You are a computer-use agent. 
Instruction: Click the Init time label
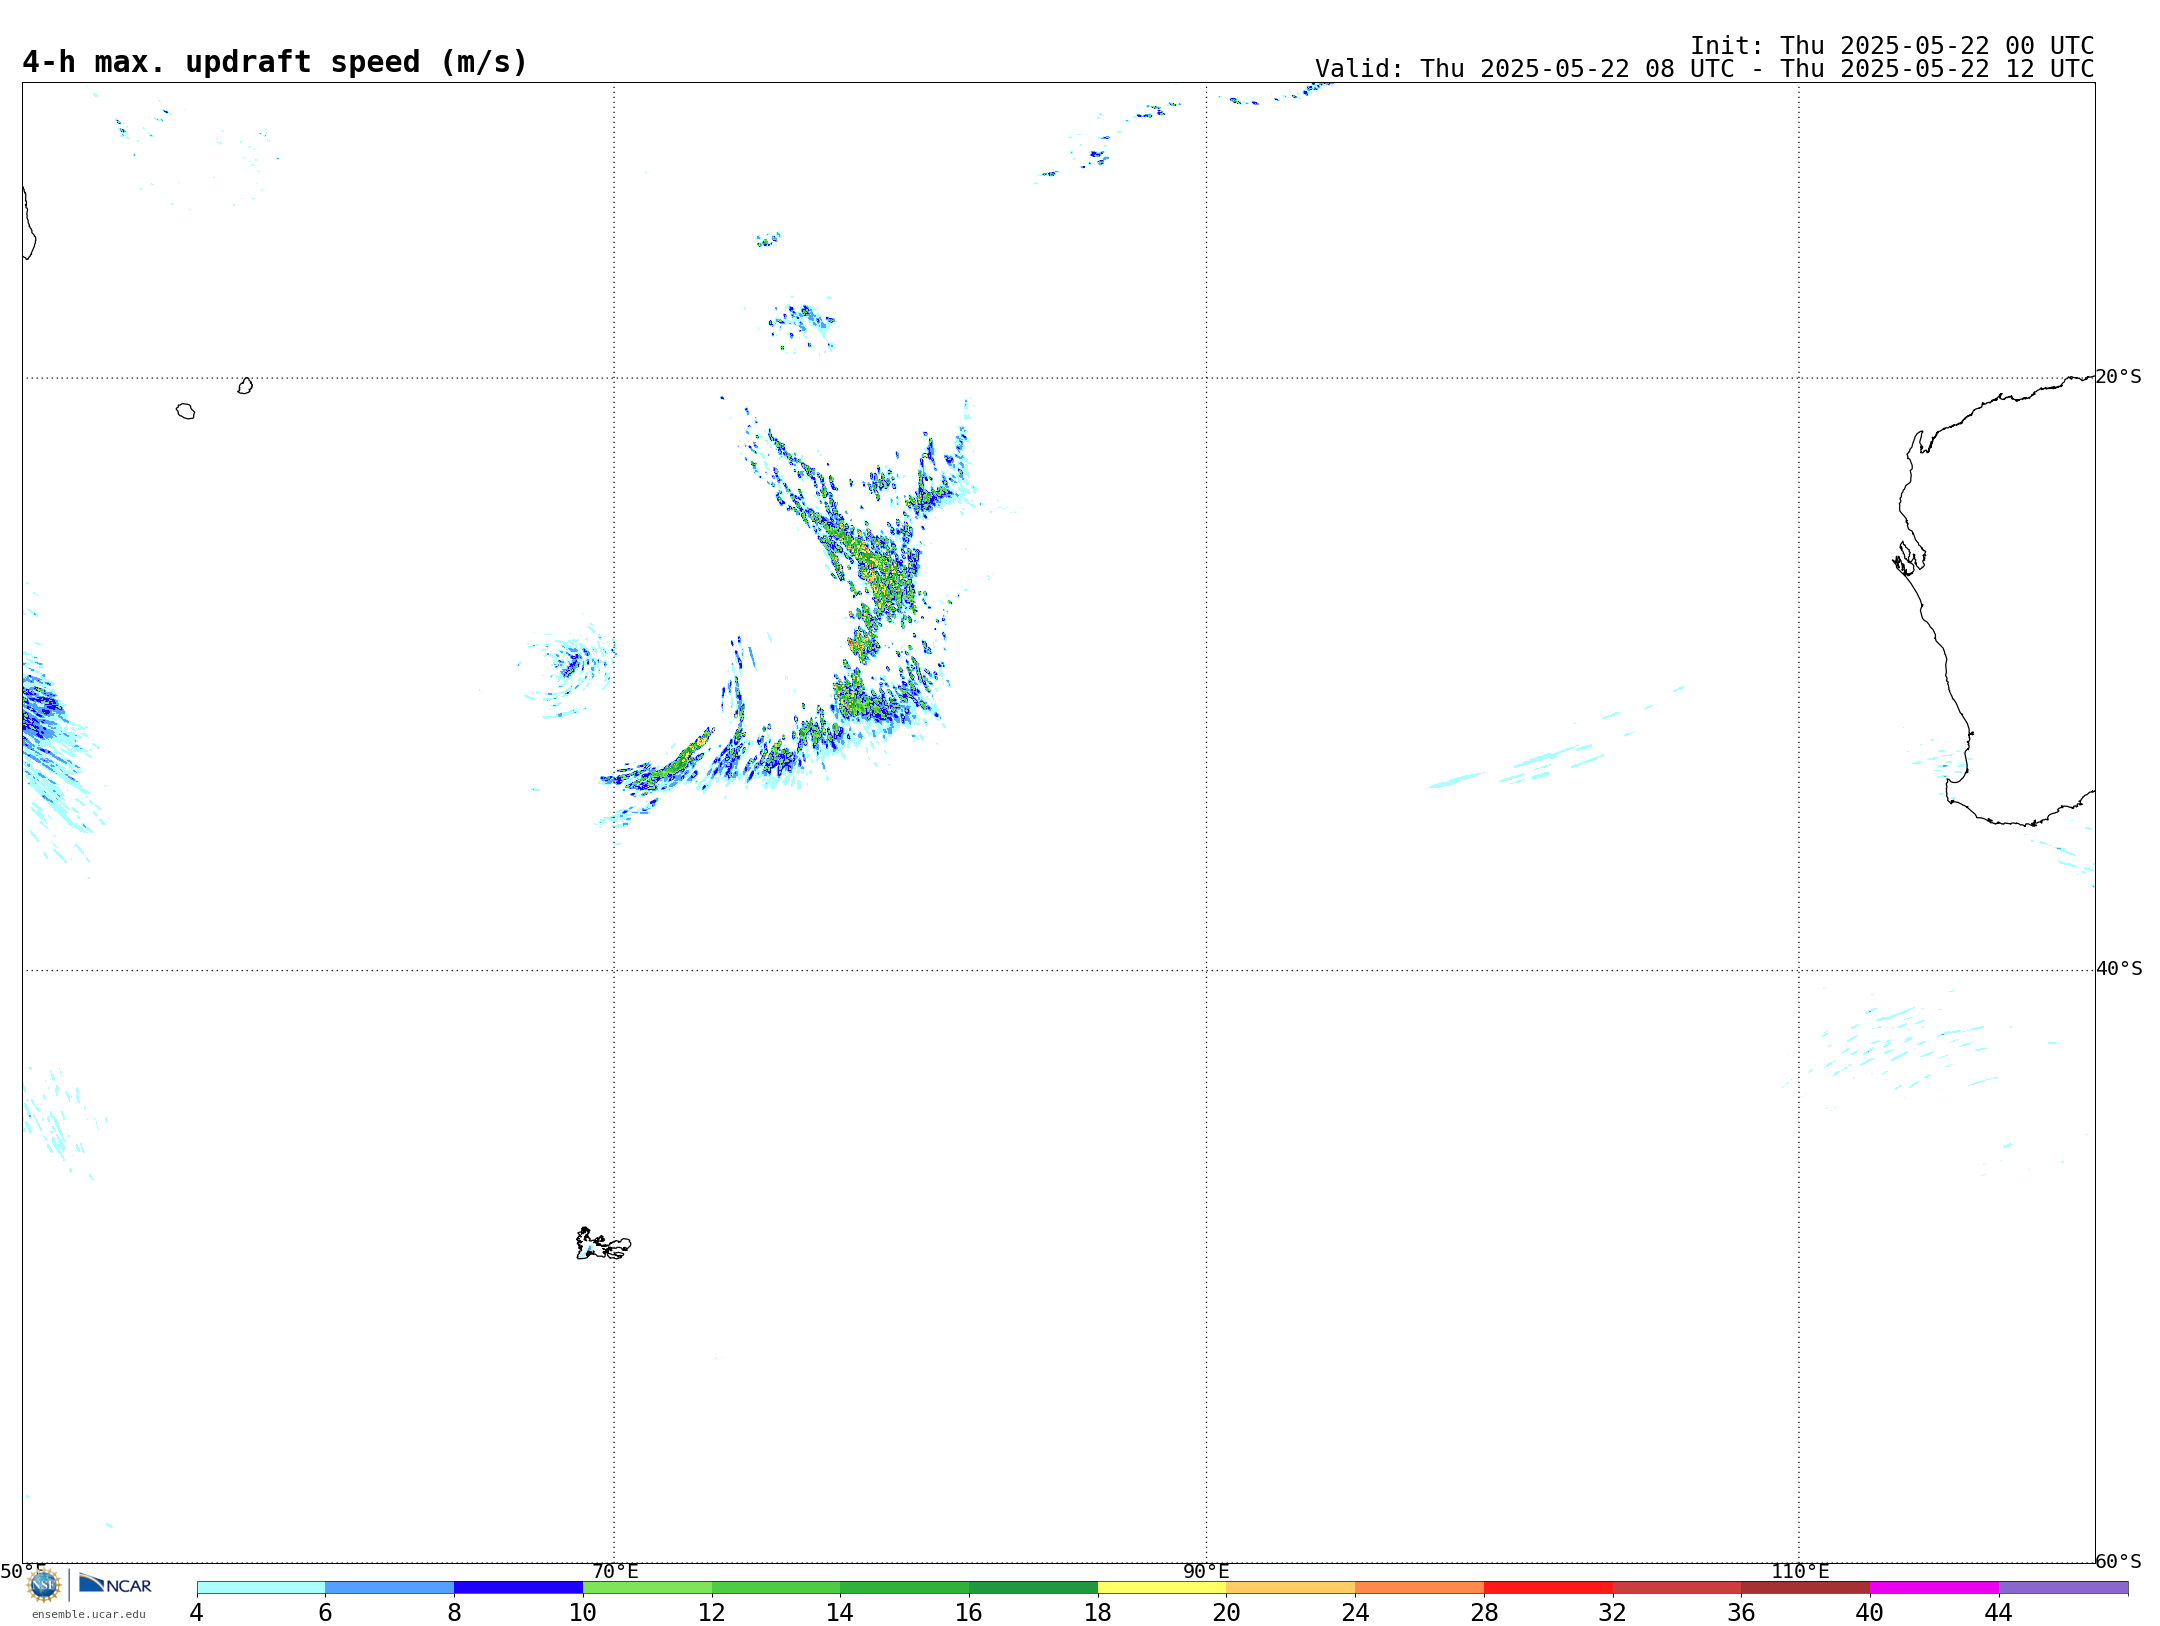pyautogui.click(x=1892, y=46)
